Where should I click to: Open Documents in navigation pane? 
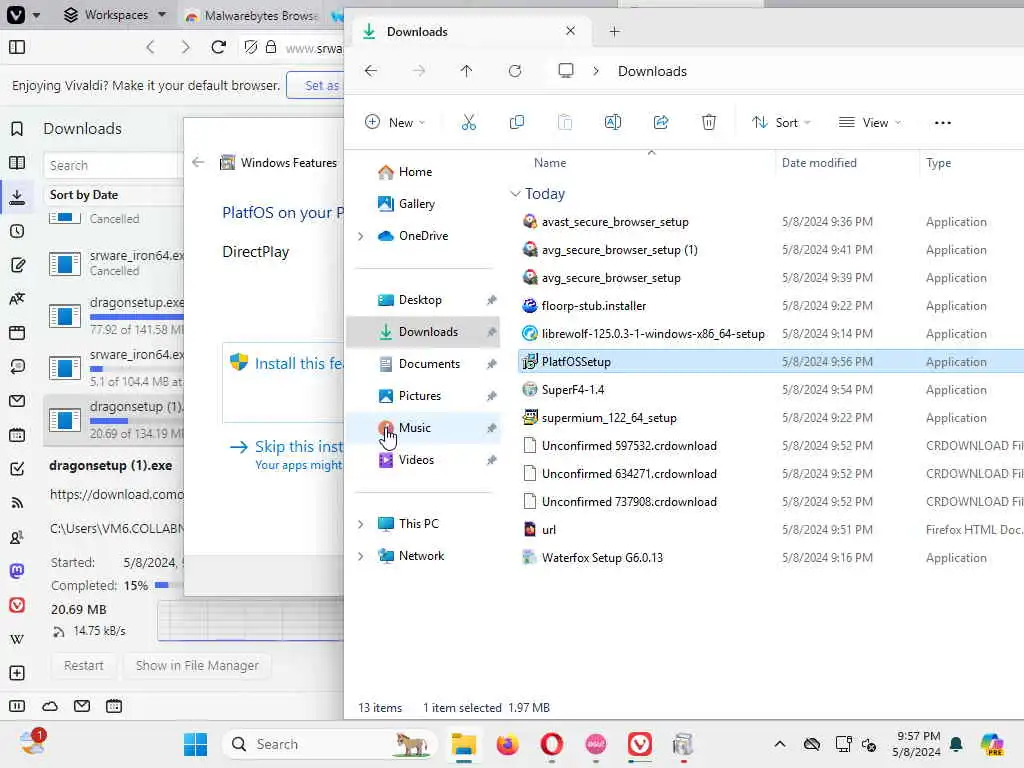pyautogui.click(x=429, y=364)
